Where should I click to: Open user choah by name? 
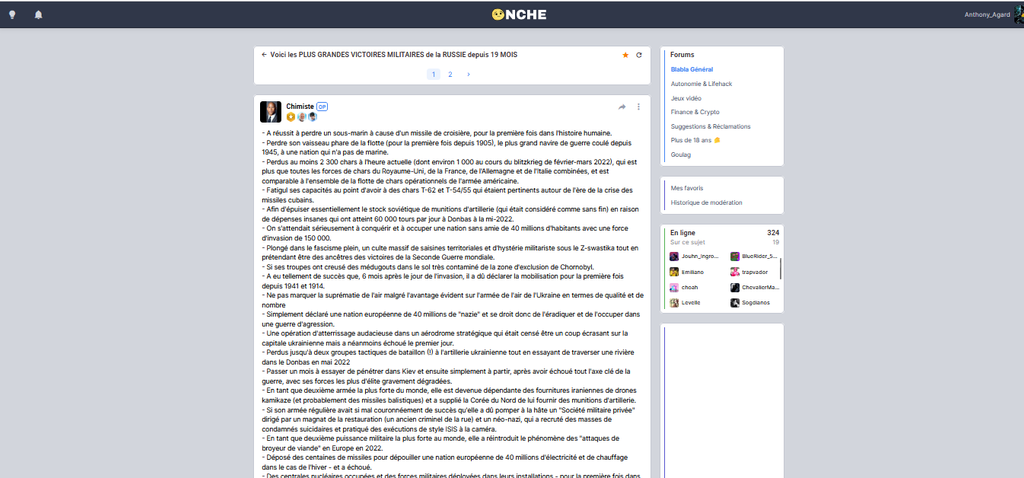[689, 287]
